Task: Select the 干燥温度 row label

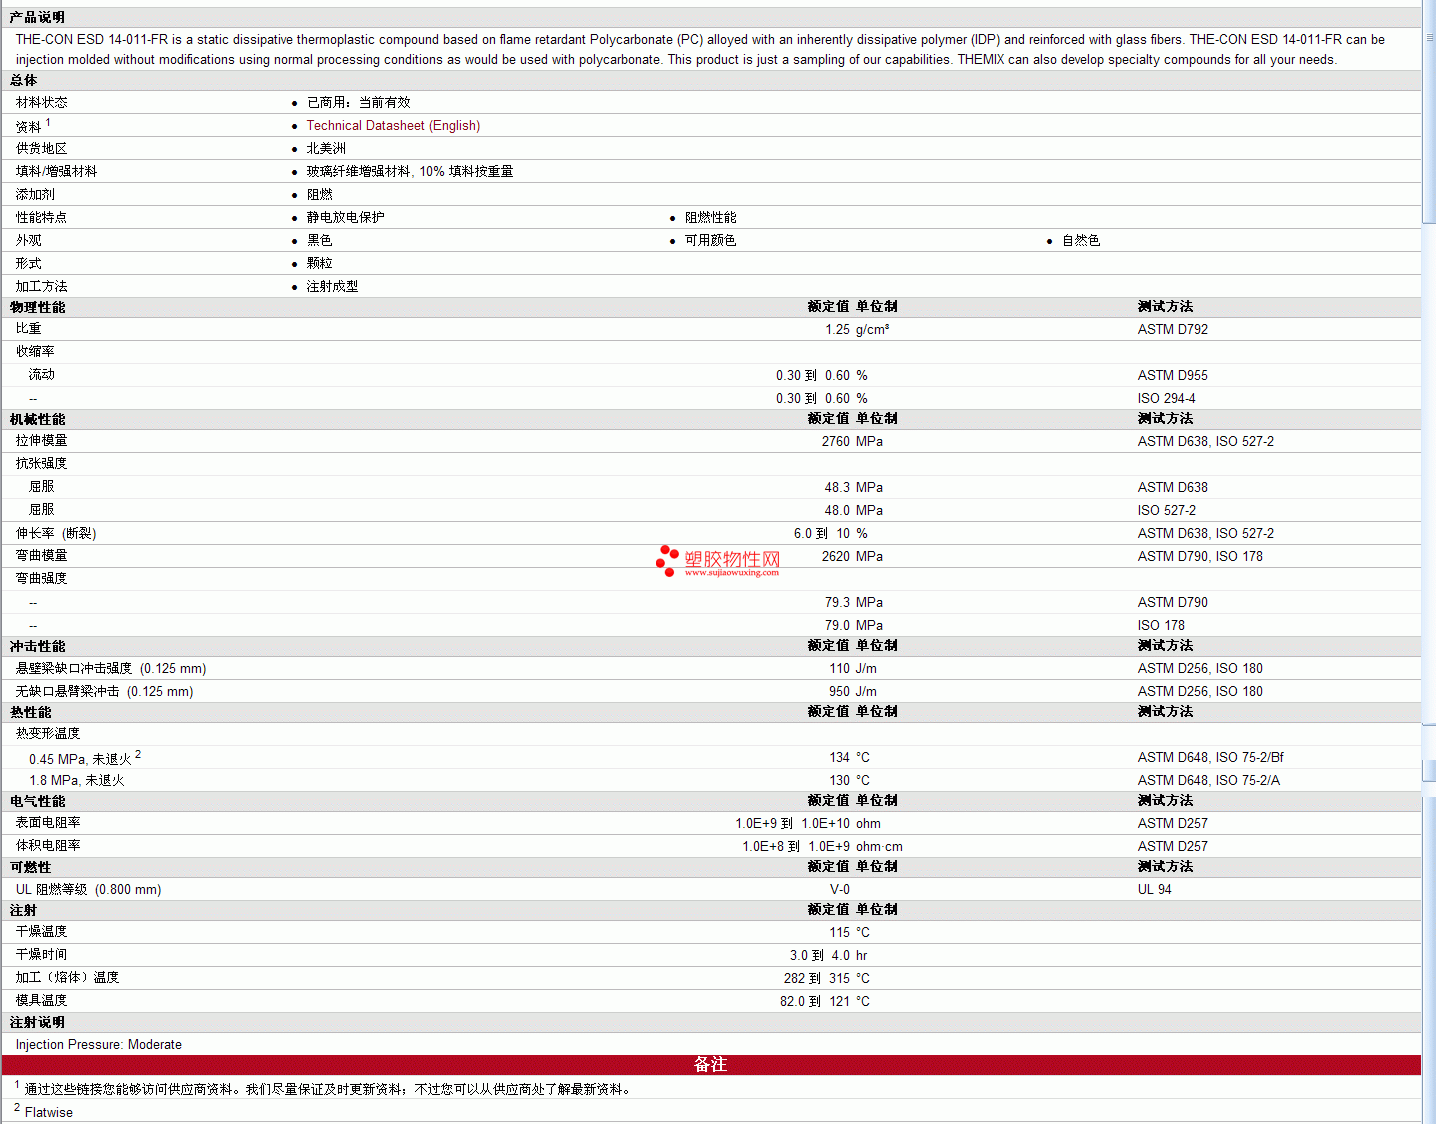Action: pyautogui.click(x=42, y=931)
